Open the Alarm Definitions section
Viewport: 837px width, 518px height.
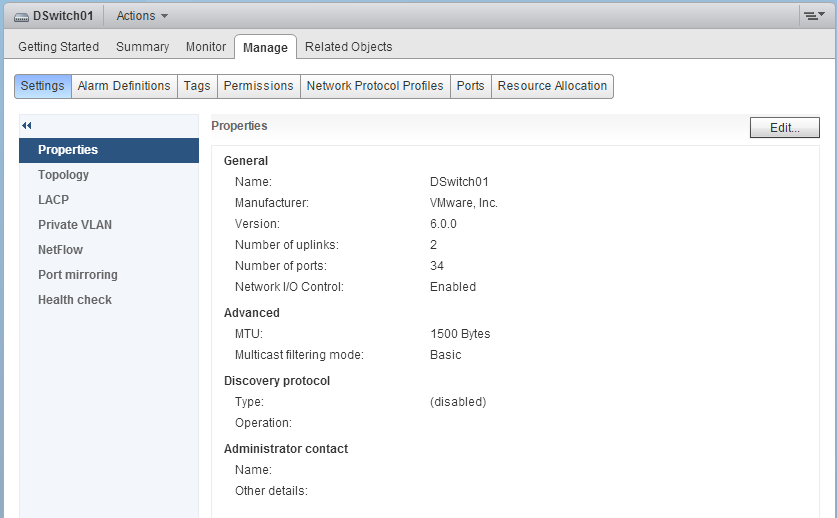tap(124, 86)
